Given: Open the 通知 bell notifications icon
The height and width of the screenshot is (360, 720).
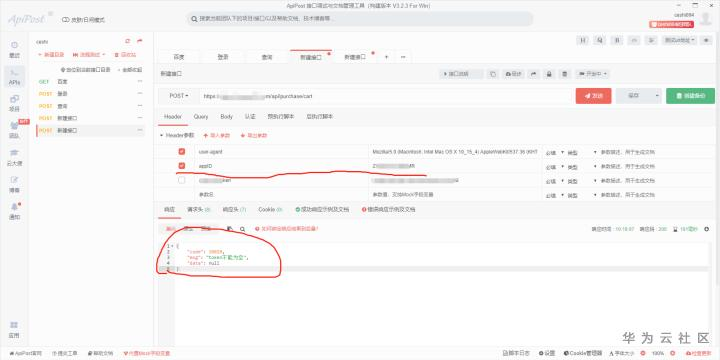Looking at the screenshot, I should tap(14, 211).
